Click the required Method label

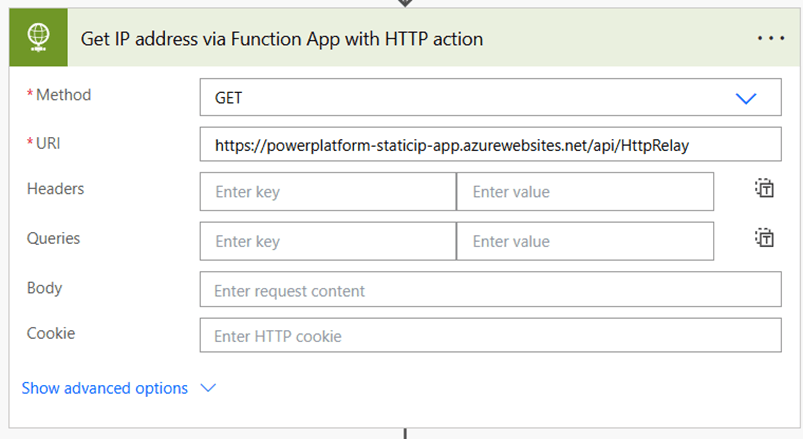63,95
